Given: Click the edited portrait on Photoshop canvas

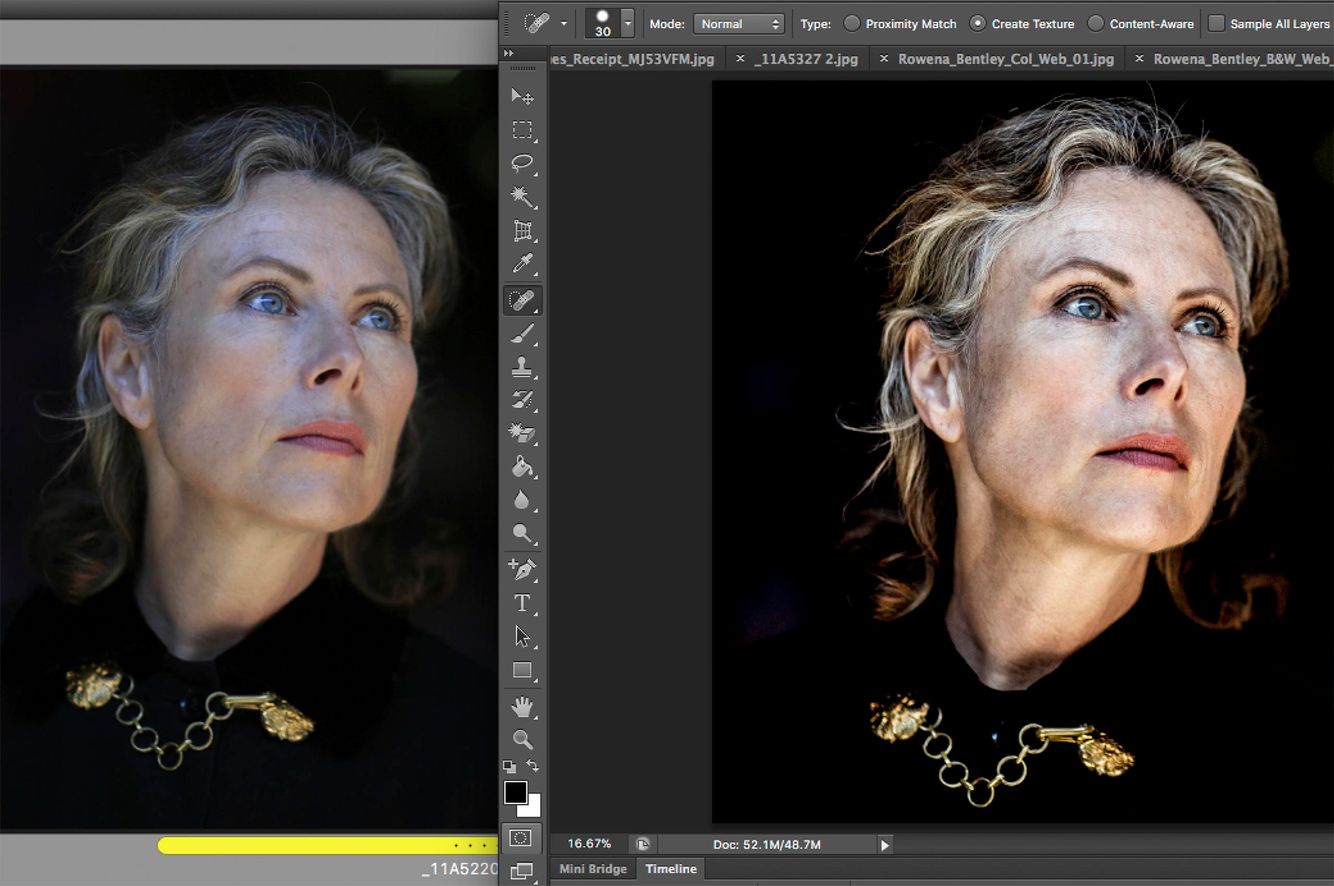Looking at the screenshot, I should point(1022,452).
